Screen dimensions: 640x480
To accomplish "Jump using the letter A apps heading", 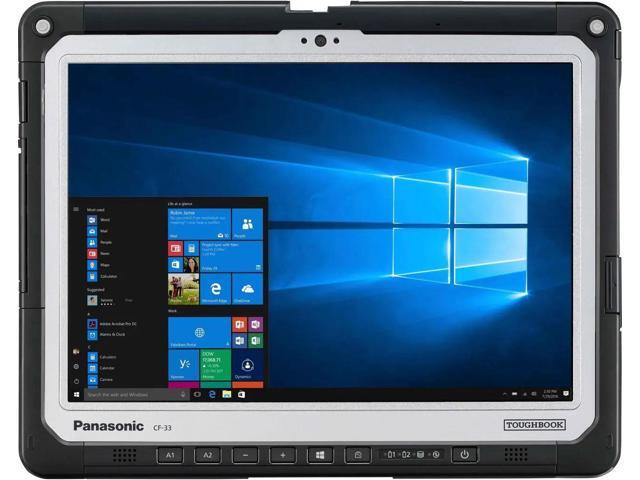I will click(x=89, y=314).
